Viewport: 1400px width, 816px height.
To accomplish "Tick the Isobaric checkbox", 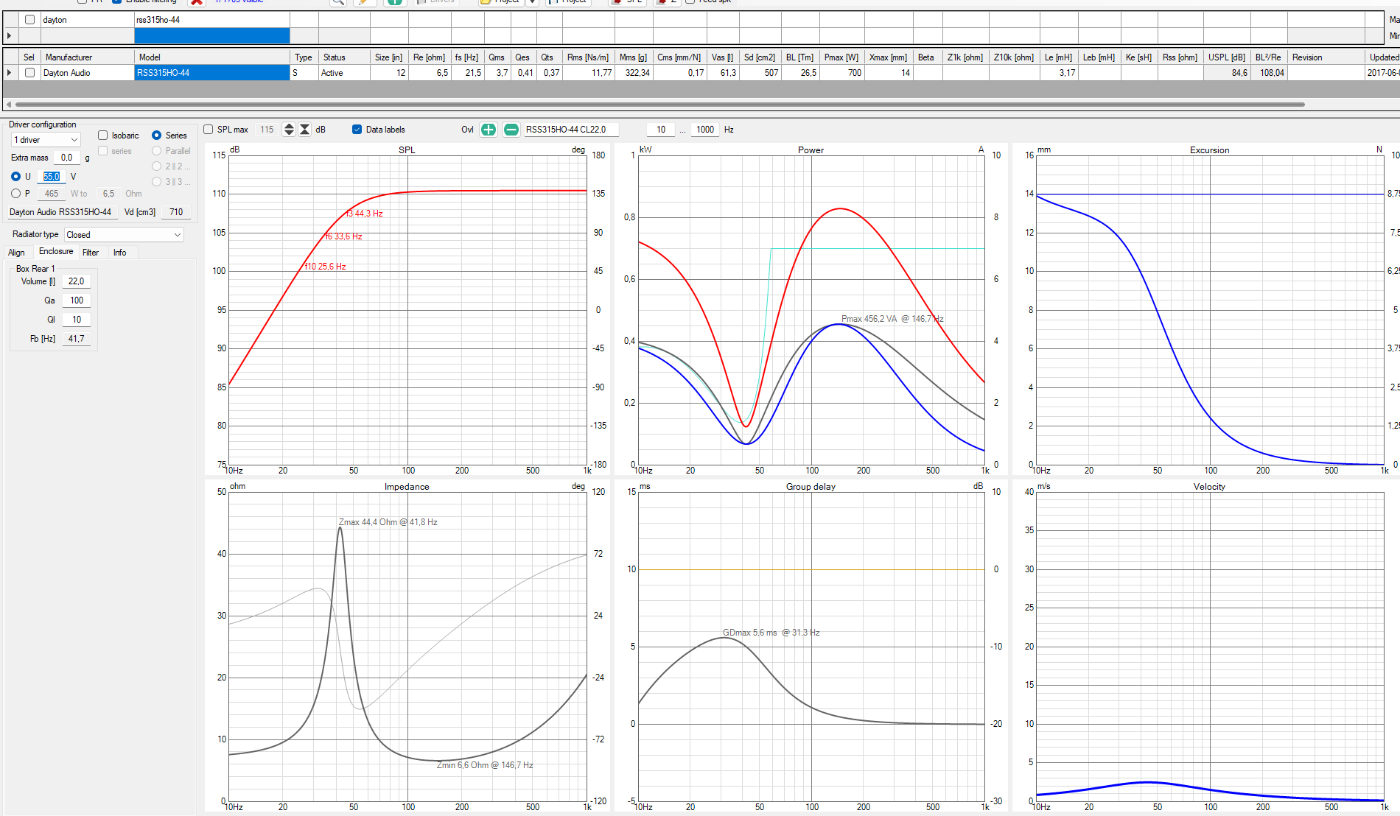I will click(103, 135).
